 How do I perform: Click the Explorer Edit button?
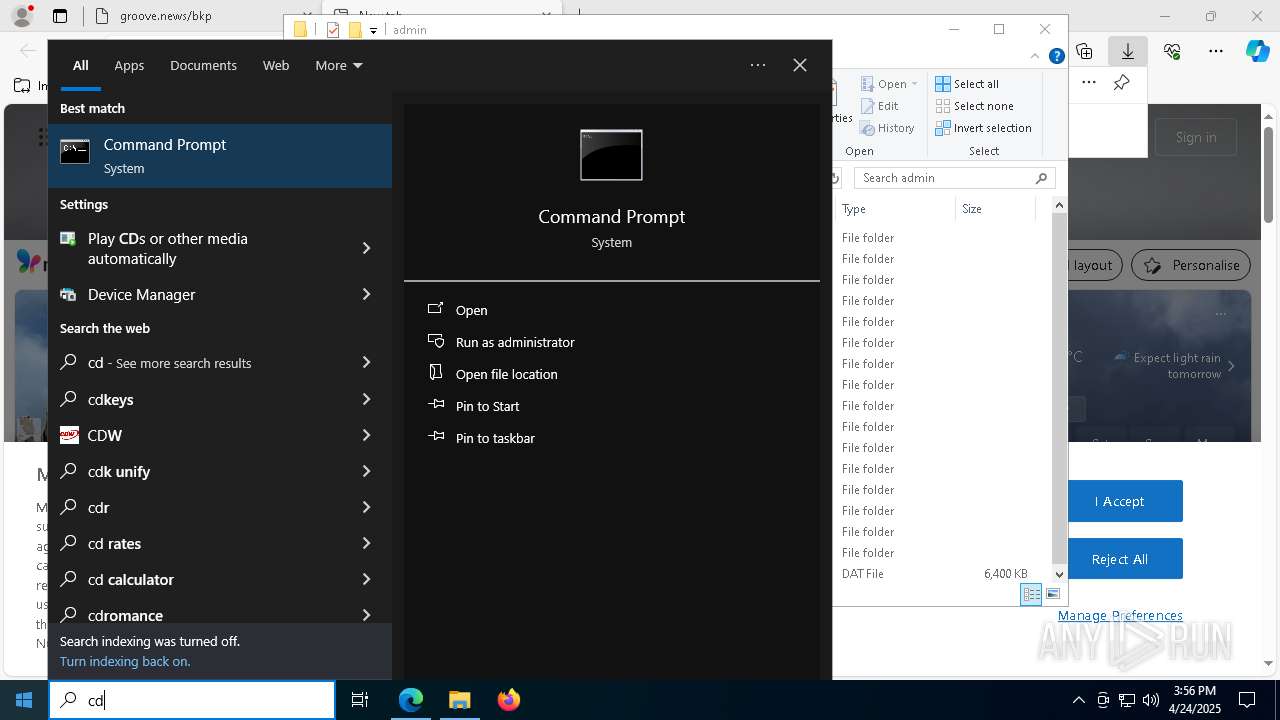coord(879,106)
